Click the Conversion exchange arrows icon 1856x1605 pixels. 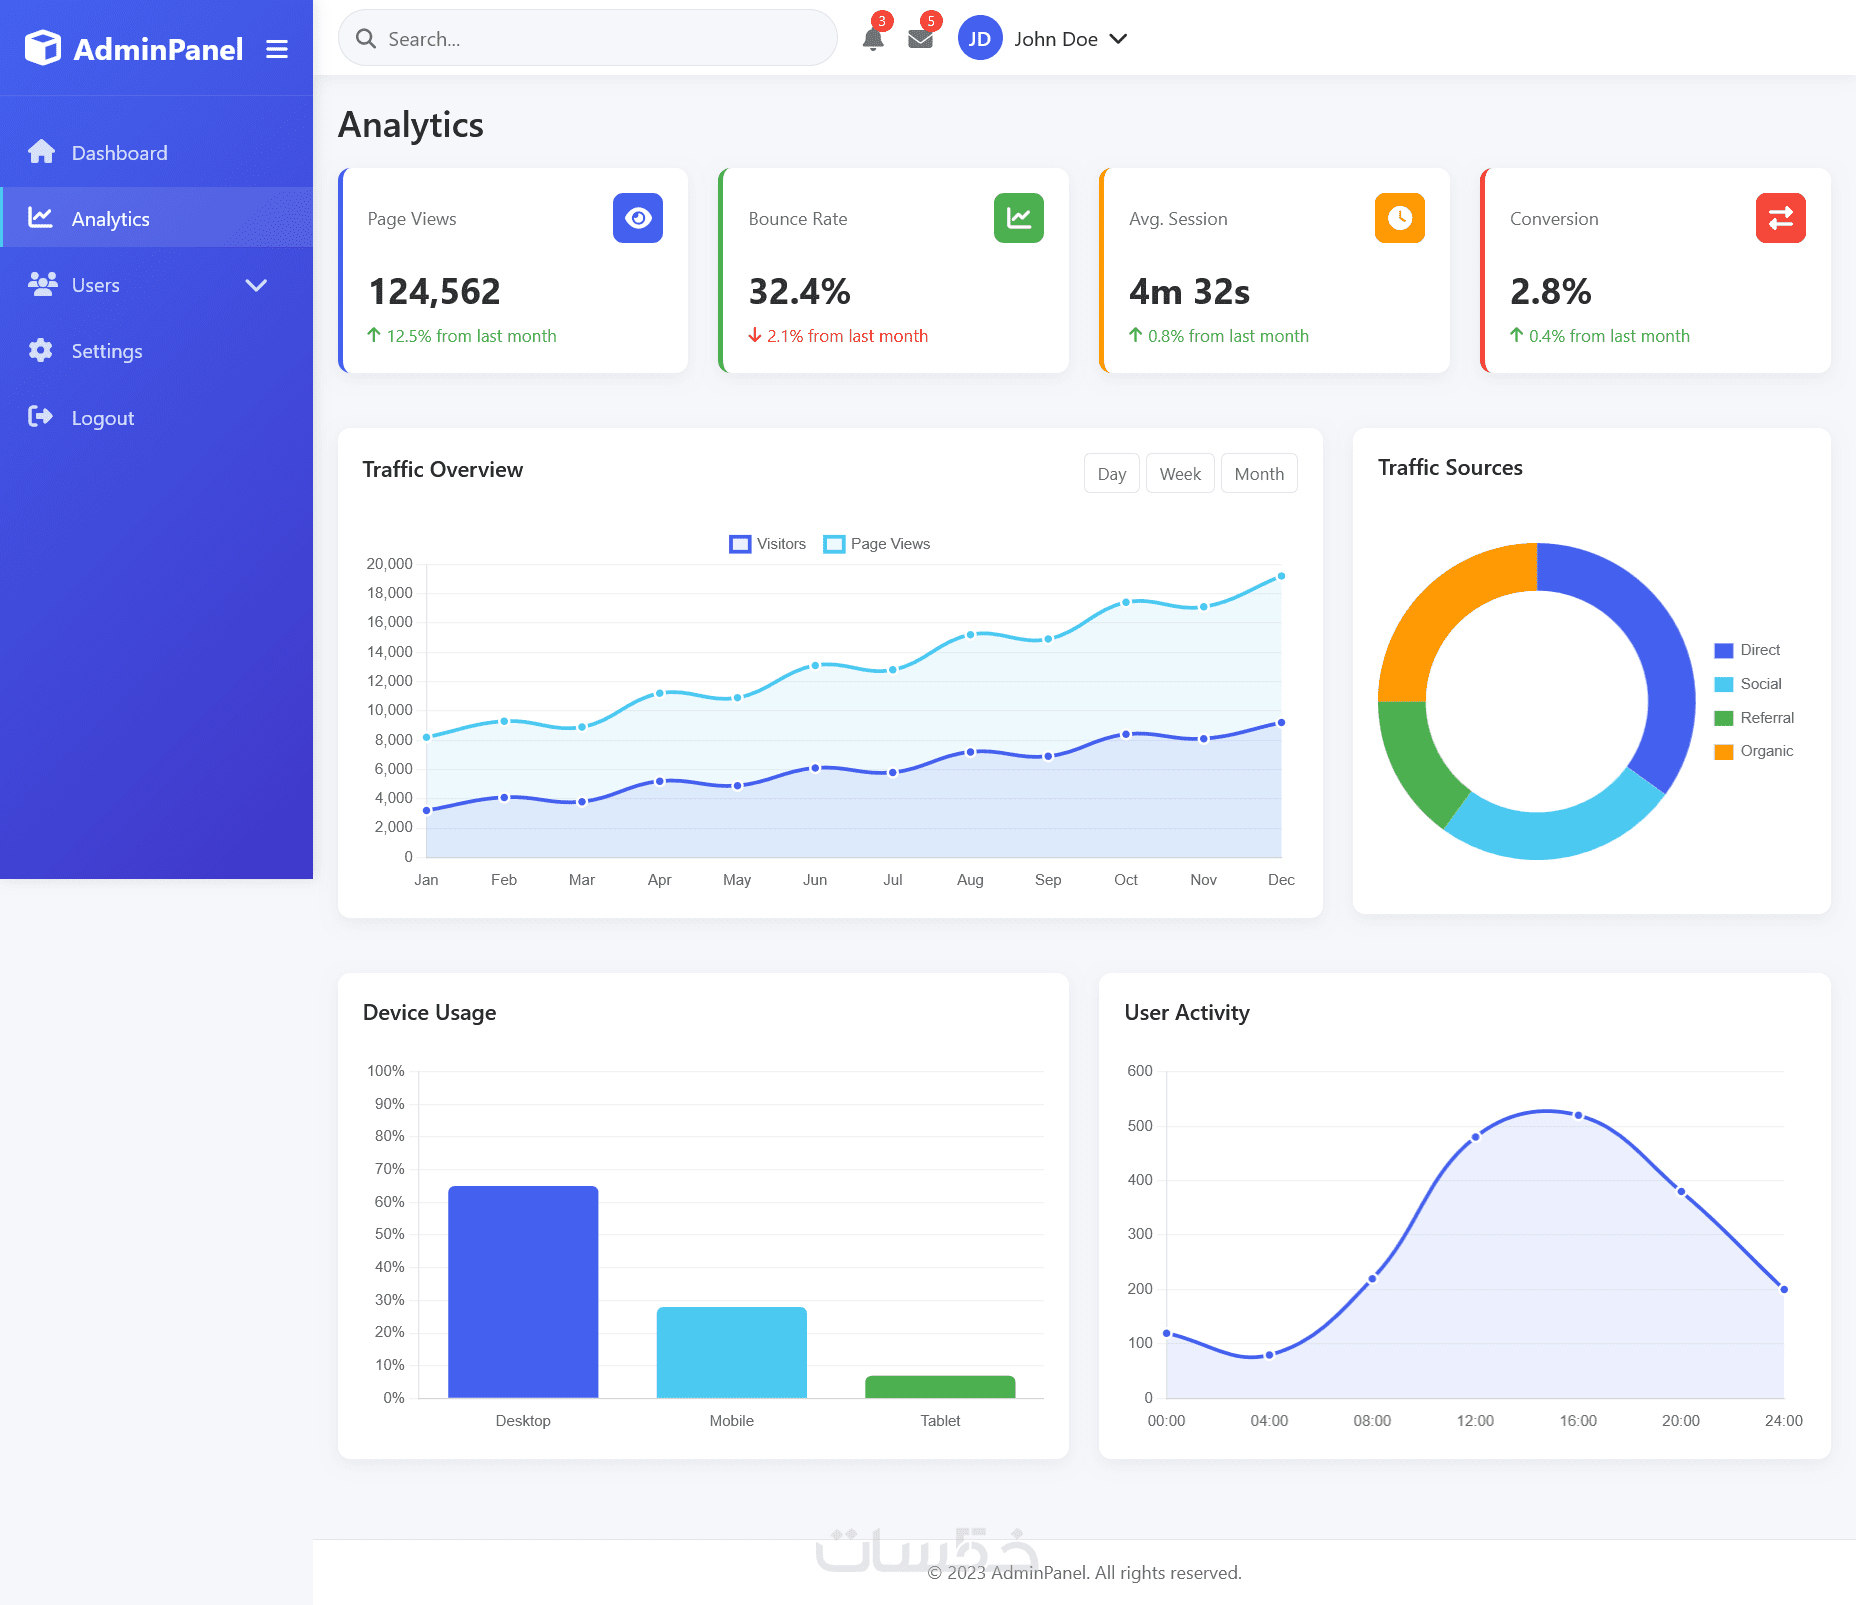click(x=1781, y=218)
